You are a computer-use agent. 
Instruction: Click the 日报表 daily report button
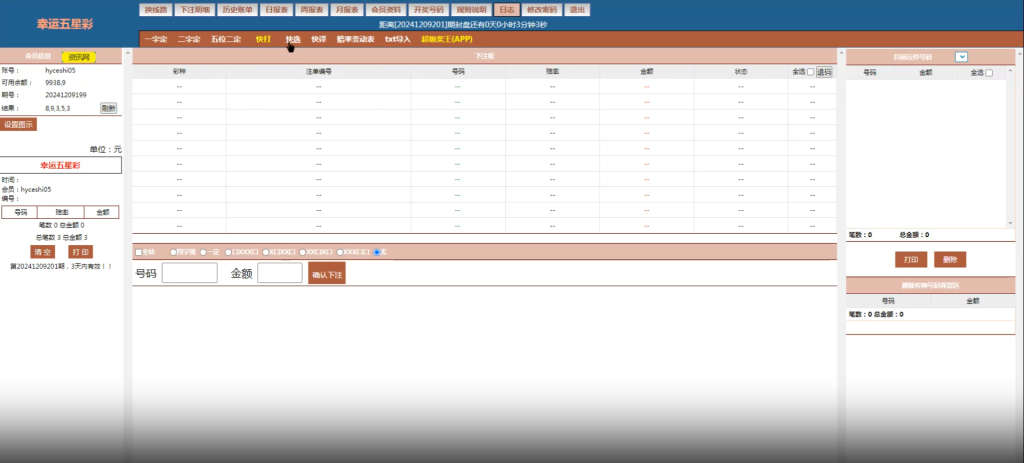click(278, 9)
